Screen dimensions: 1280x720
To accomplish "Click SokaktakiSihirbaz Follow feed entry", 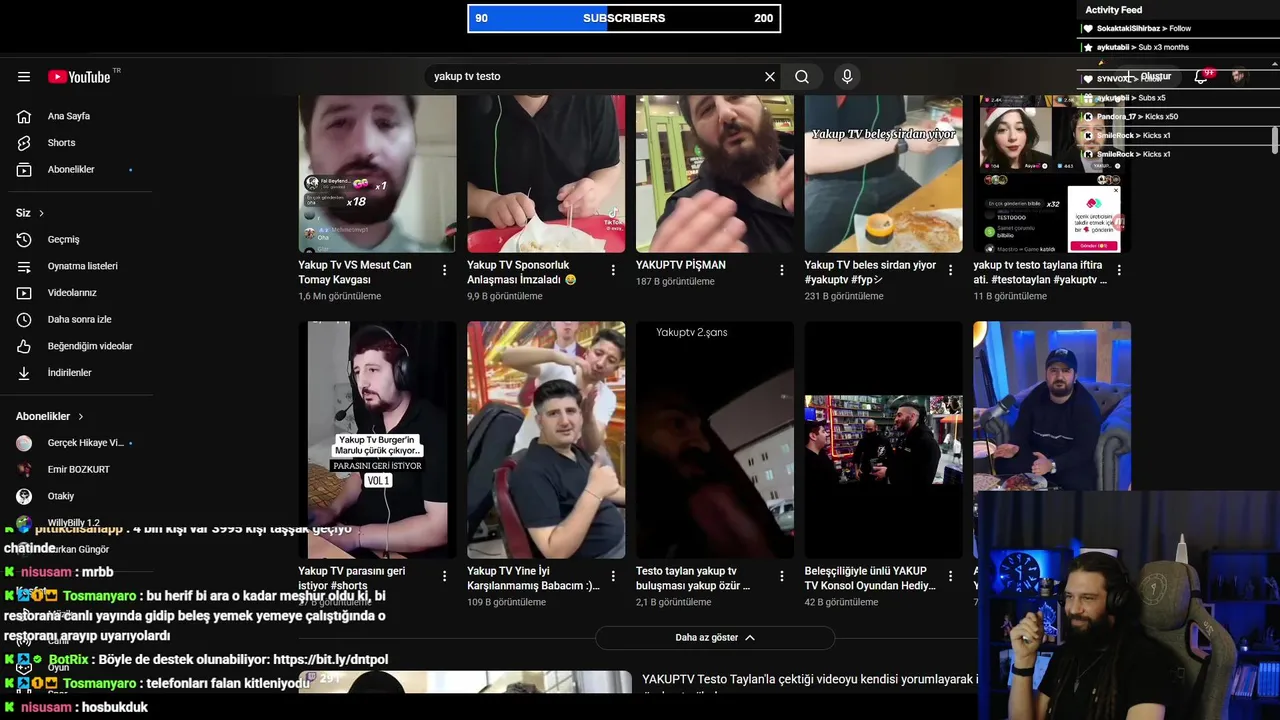I will click(x=1143, y=29).
